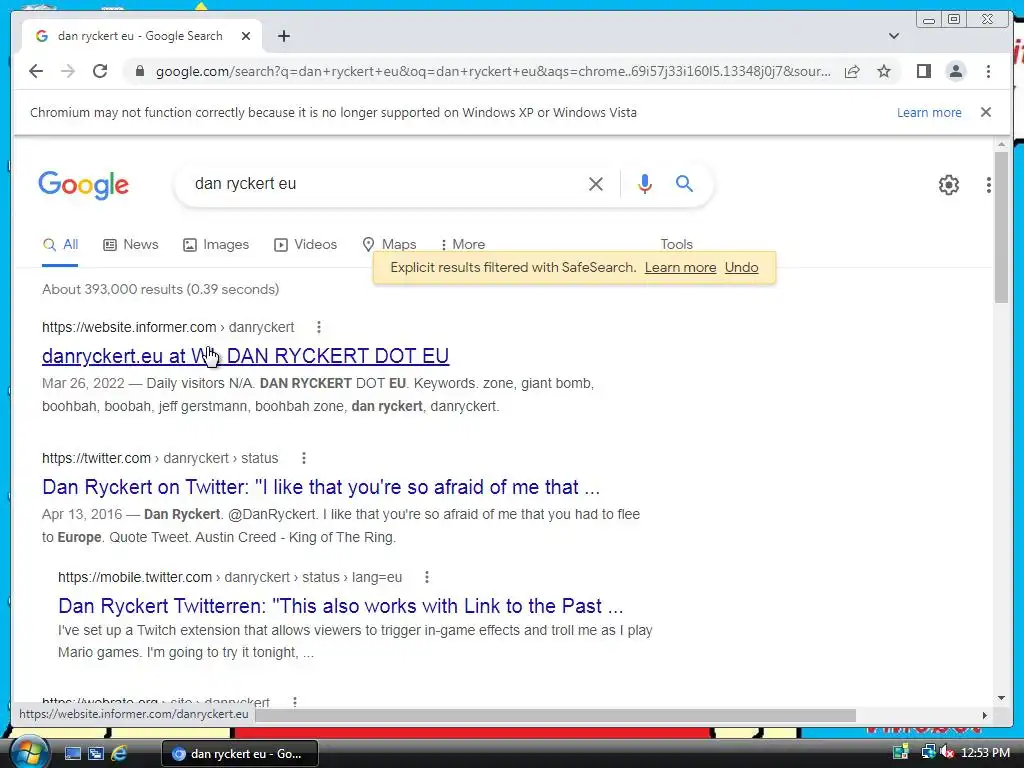This screenshot has width=1024, height=768.
Task: Open options for mobile.twitter.com result
Action: point(426,577)
